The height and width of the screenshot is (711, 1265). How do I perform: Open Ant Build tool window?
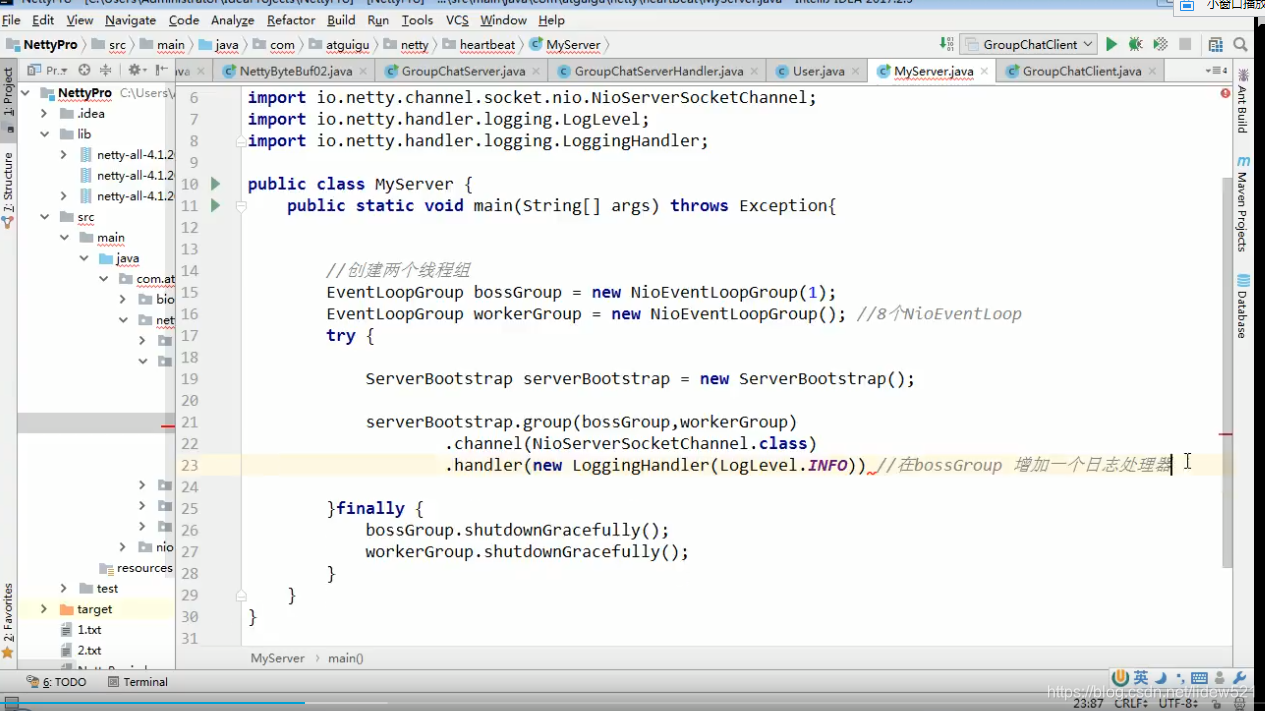(1243, 102)
